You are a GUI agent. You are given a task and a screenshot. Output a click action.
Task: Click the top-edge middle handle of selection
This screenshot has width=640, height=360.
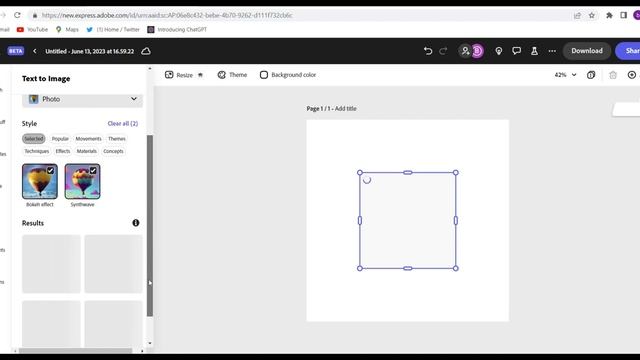(x=407, y=173)
